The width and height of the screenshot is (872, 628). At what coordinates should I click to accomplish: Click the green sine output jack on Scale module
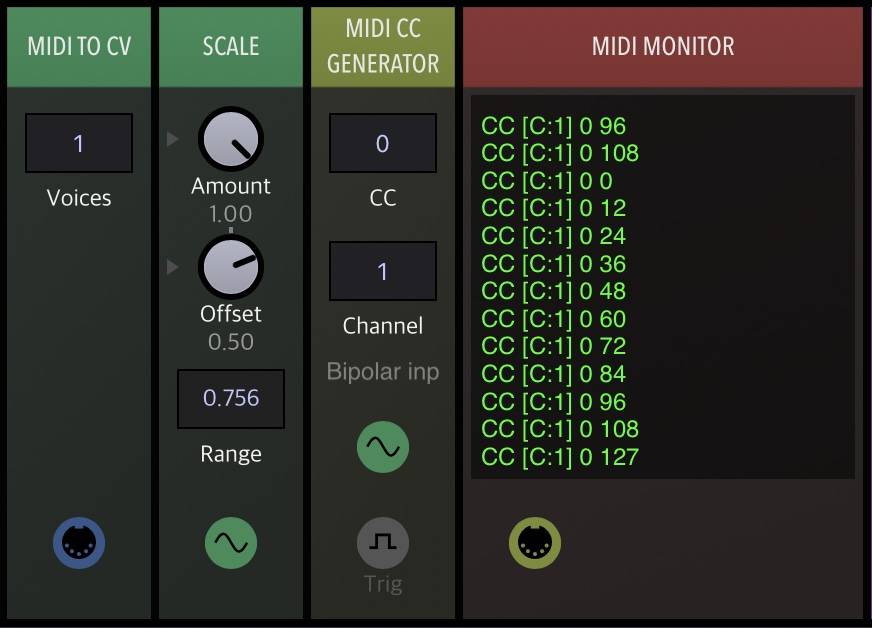pyautogui.click(x=231, y=542)
